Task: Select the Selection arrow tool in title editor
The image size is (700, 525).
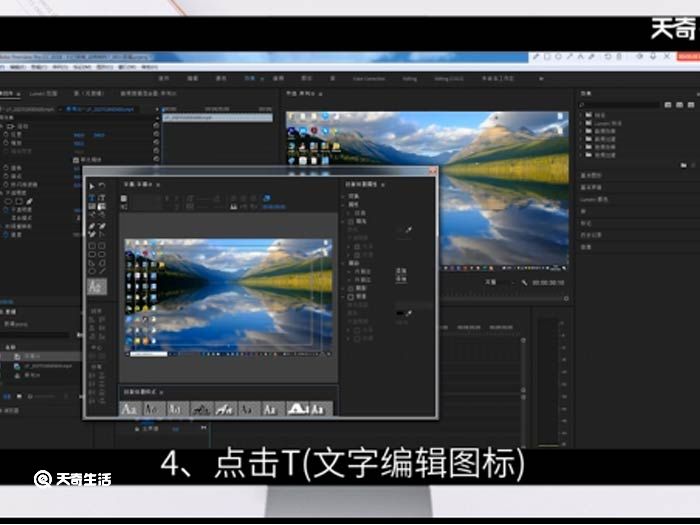Action: [x=92, y=186]
